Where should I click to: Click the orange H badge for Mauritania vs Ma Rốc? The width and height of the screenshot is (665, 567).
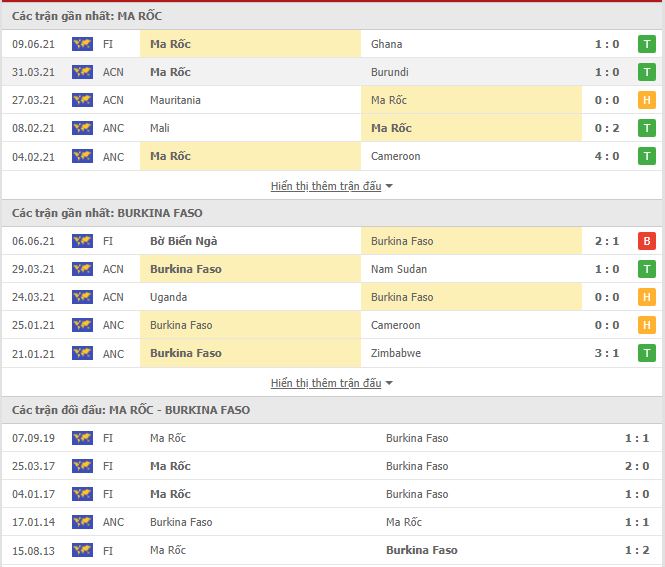[x=646, y=100]
